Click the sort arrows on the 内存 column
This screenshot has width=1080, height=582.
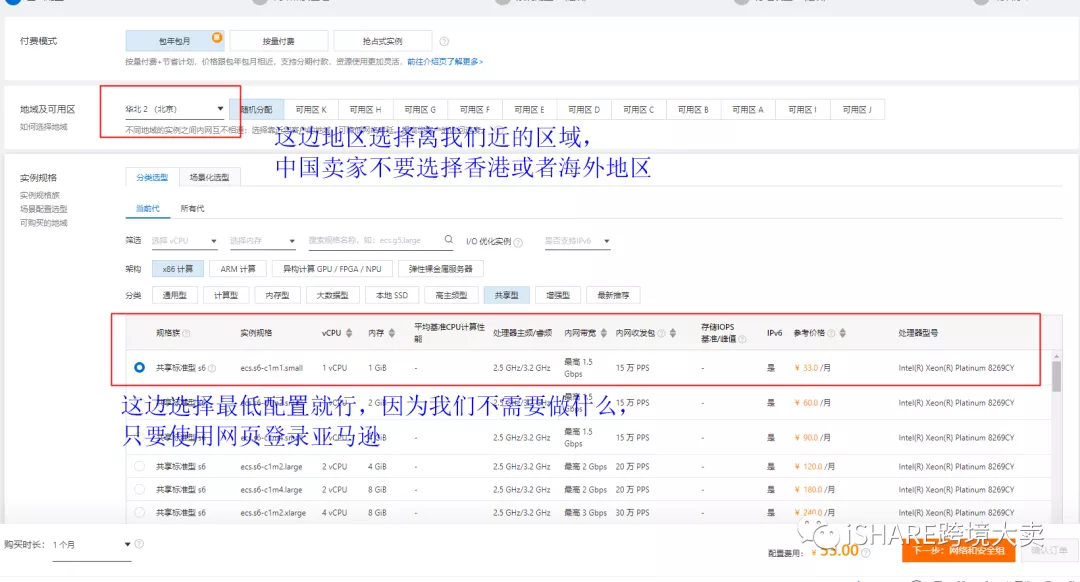[x=393, y=334]
